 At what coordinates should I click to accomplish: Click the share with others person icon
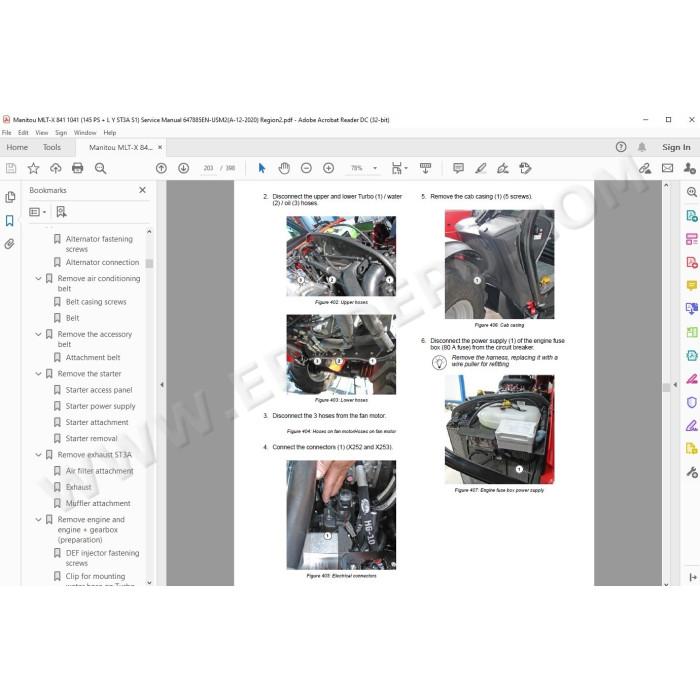pos(689,168)
